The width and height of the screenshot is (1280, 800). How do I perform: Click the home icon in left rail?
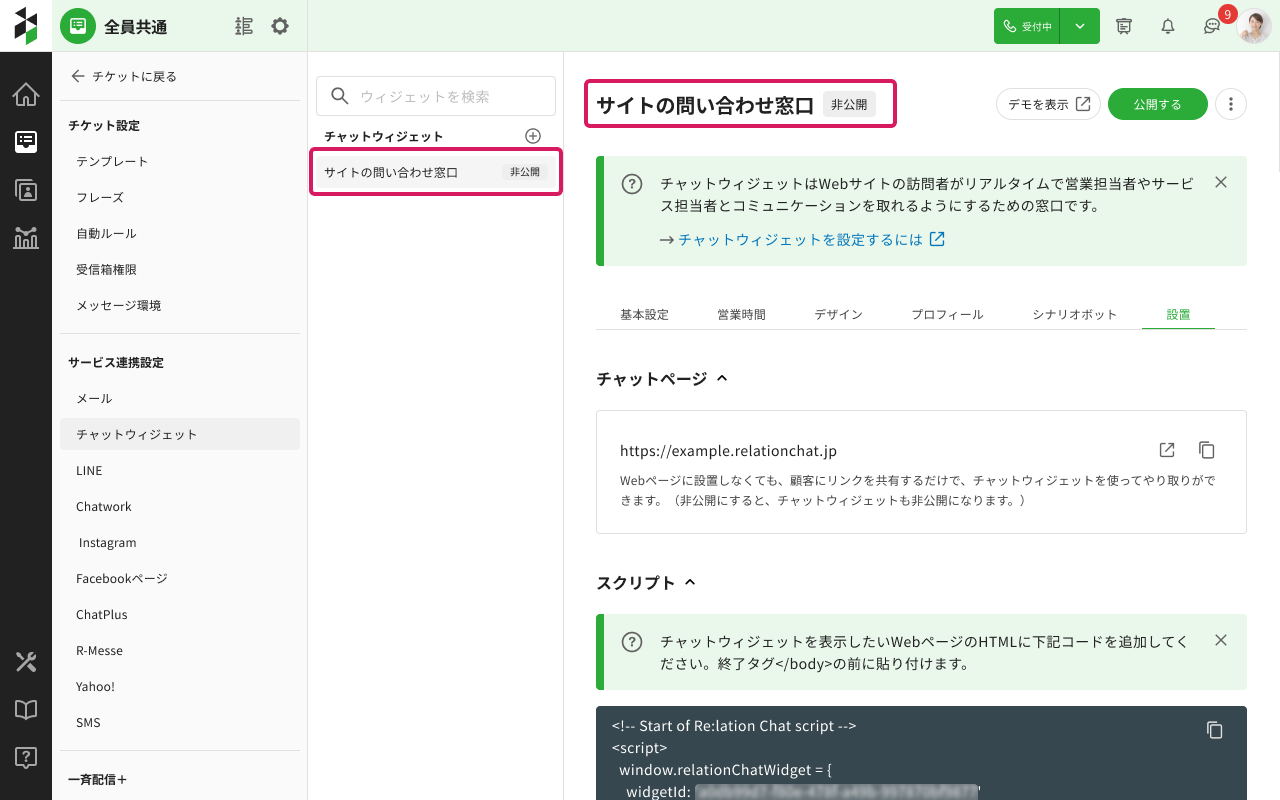point(26,95)
